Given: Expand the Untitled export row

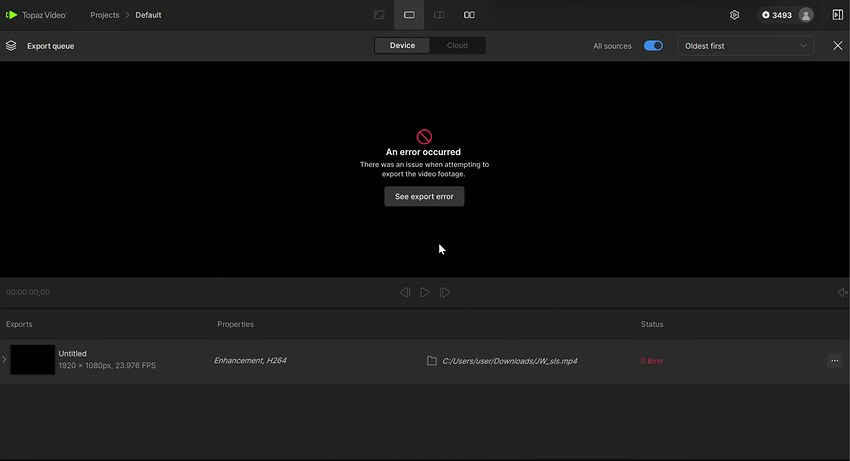Looking at the screenshot, I should 4,360.
